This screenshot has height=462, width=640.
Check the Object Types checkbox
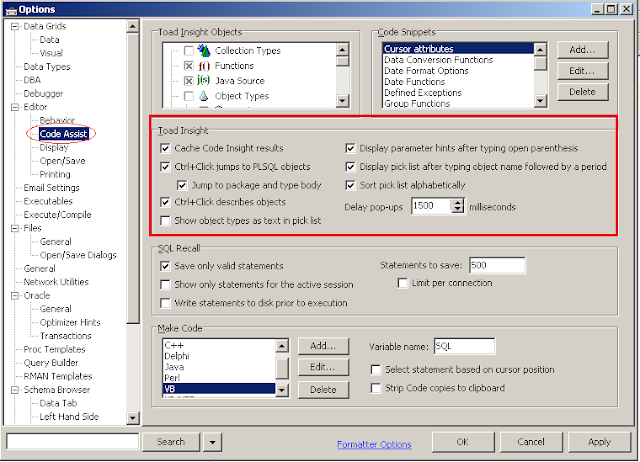(x=189, y=96)
